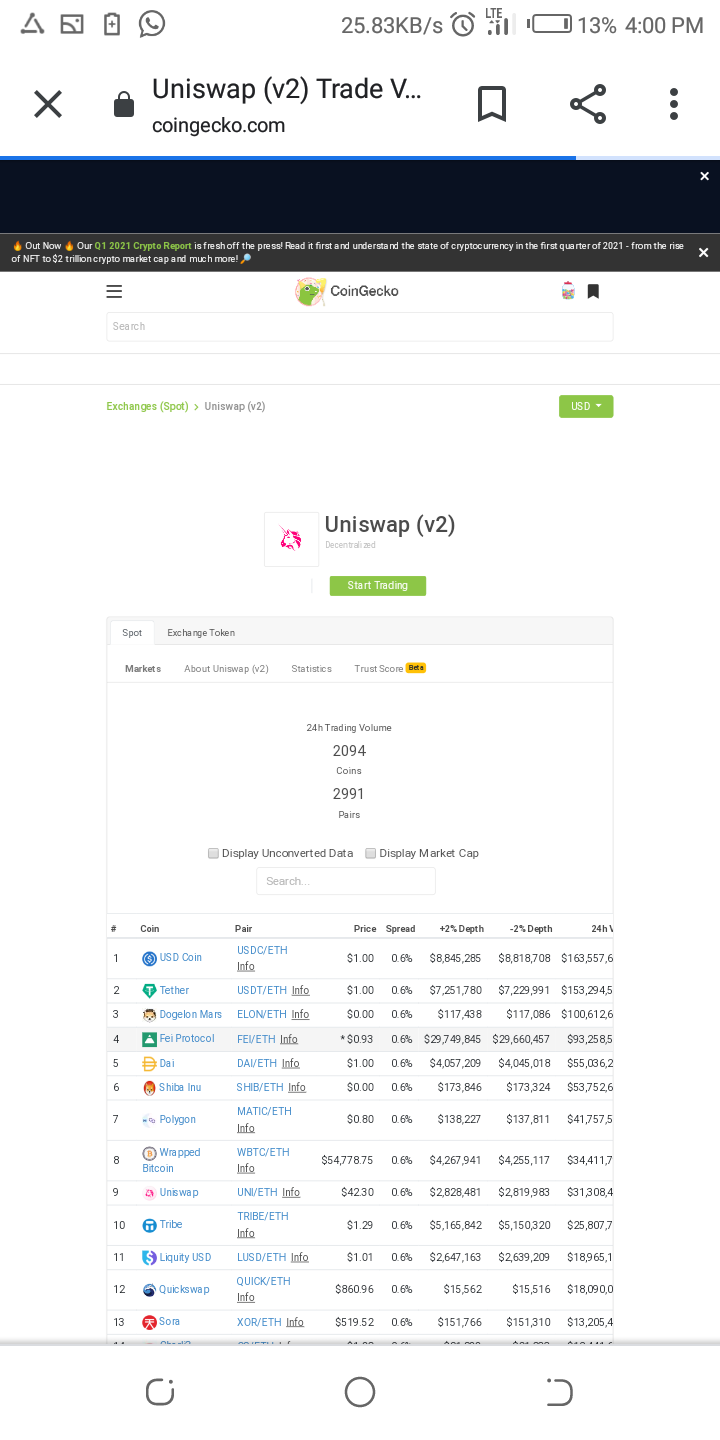The height and width of the screenshot is (1440, 720).
Task: Click the Wrapped Bitcoin coin icon
Action: 149,1153
